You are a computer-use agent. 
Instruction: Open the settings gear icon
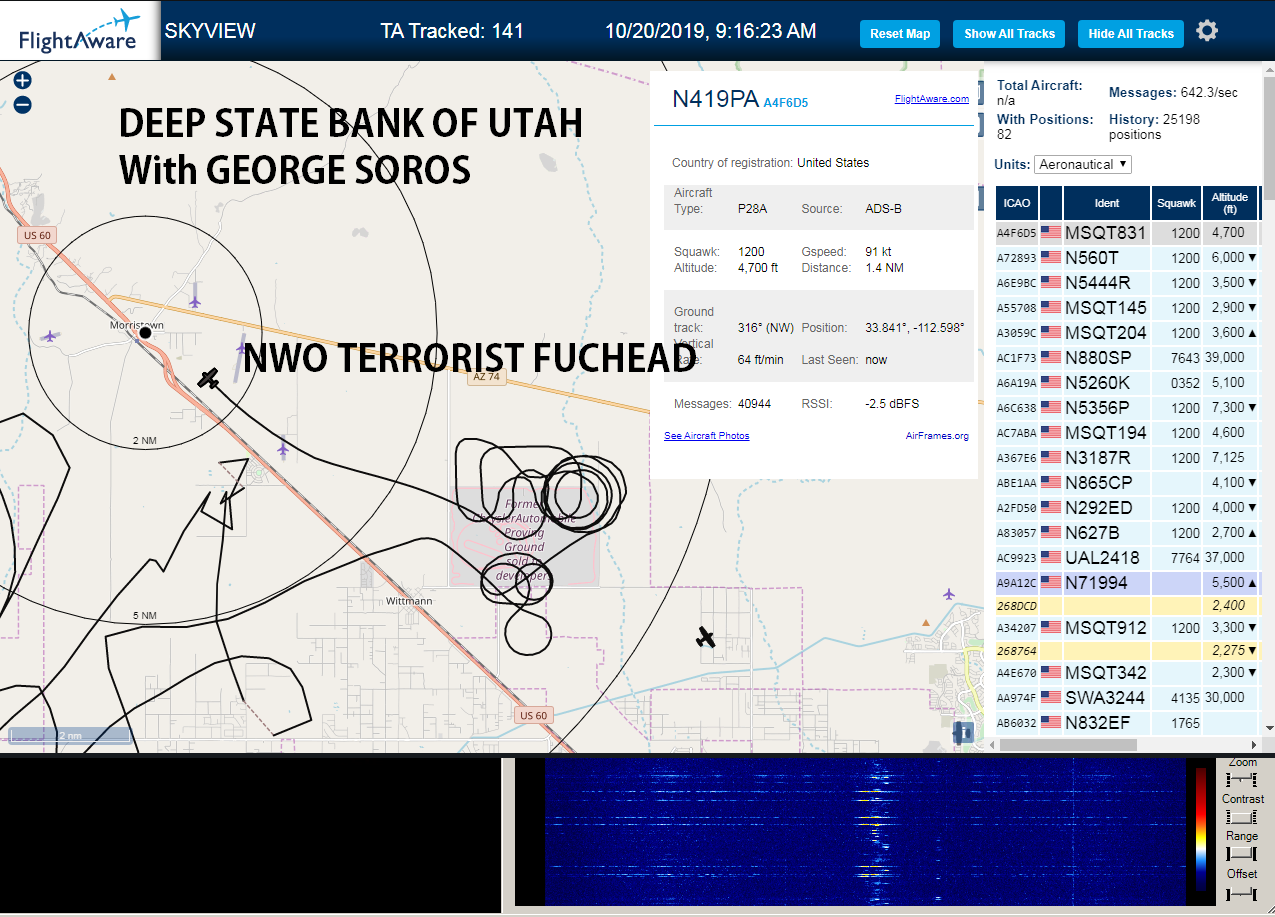1207,31
